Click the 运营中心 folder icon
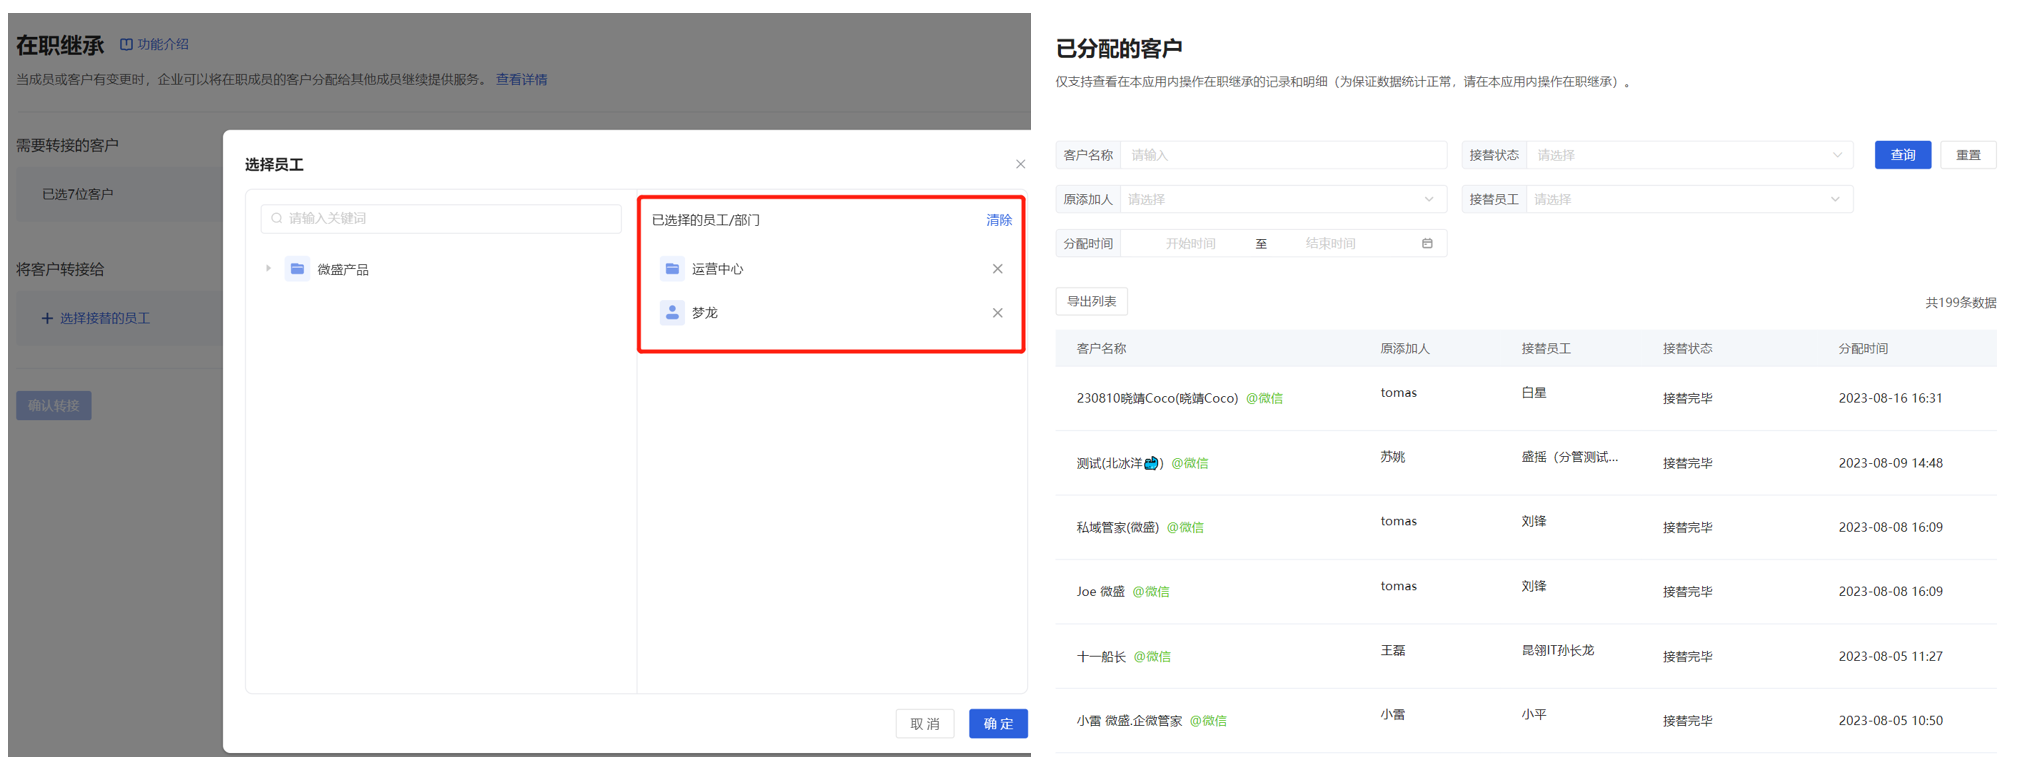The height and width of the screenshot is (772, 2022). tap(672, 269)
